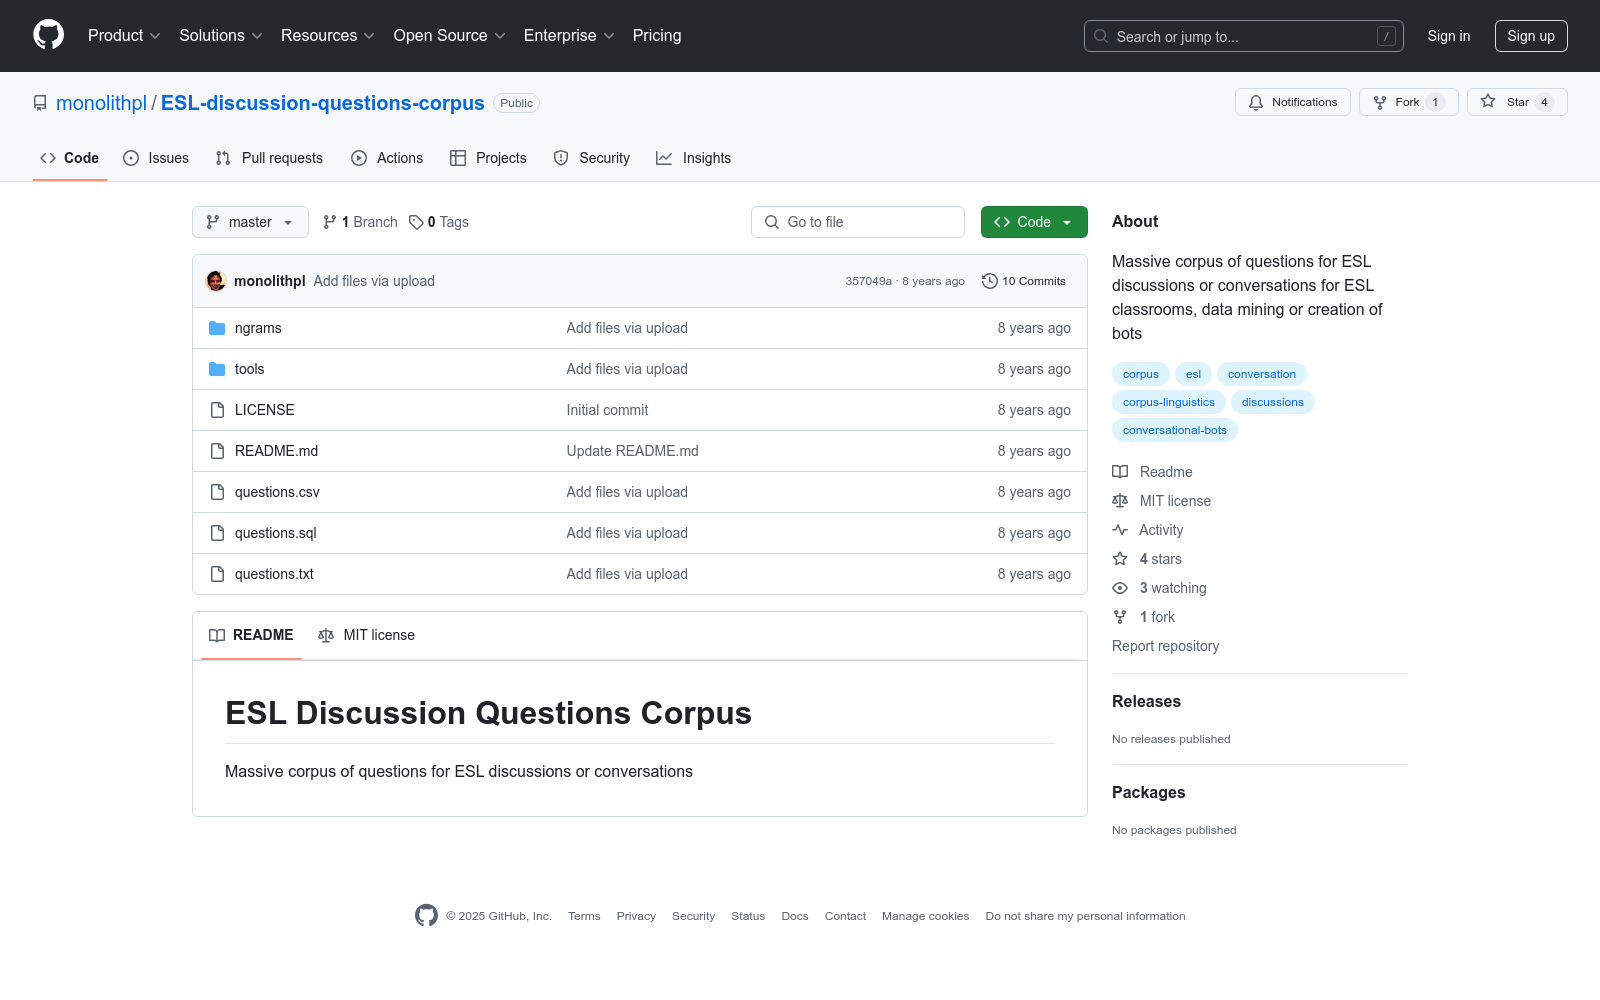Open the Security tab

pyautogui.click(x=592, y=158)
